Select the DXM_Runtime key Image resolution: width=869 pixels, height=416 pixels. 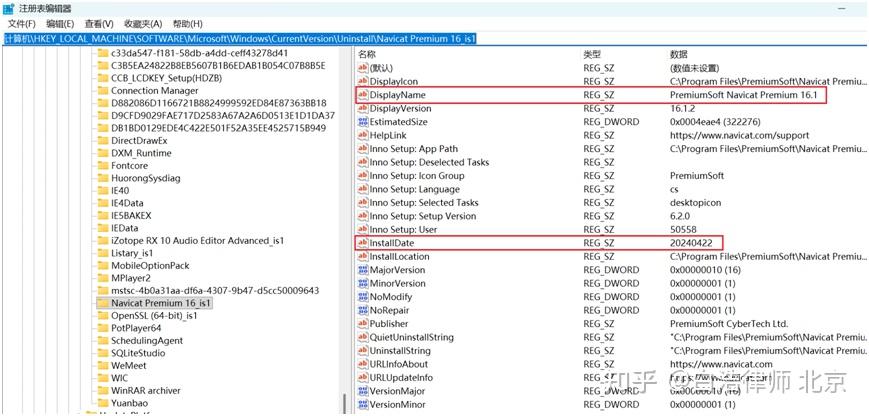[x=141, y=153]
